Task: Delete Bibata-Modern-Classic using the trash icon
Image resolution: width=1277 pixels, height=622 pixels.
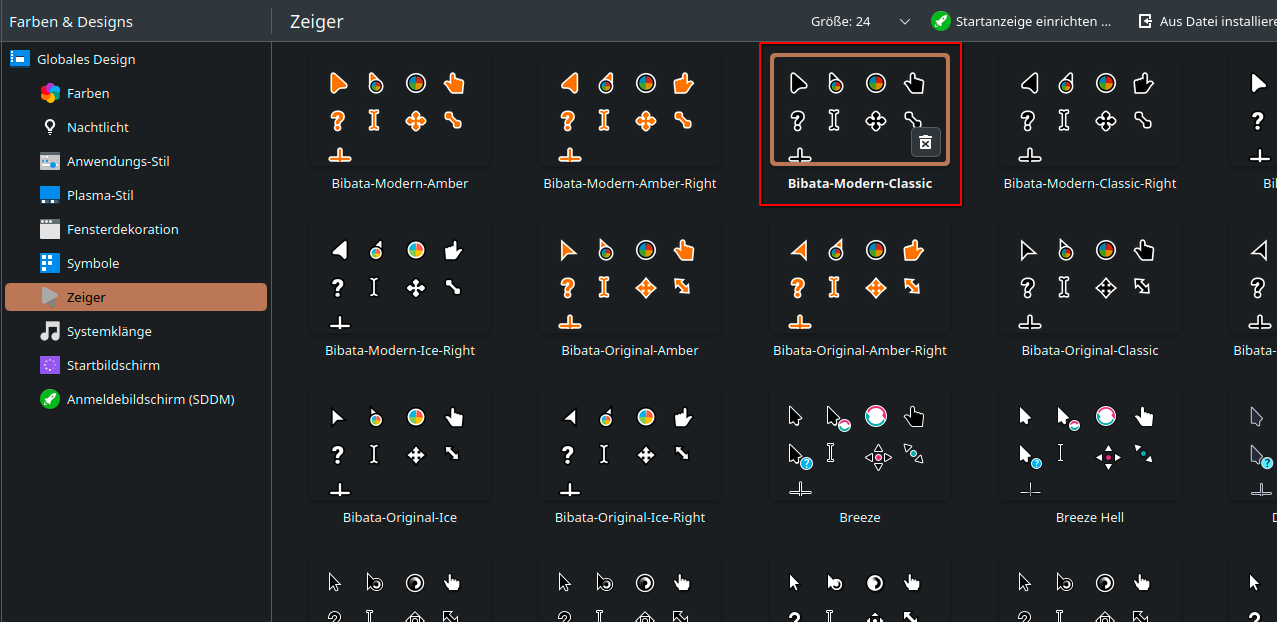Action: [925, 143]
